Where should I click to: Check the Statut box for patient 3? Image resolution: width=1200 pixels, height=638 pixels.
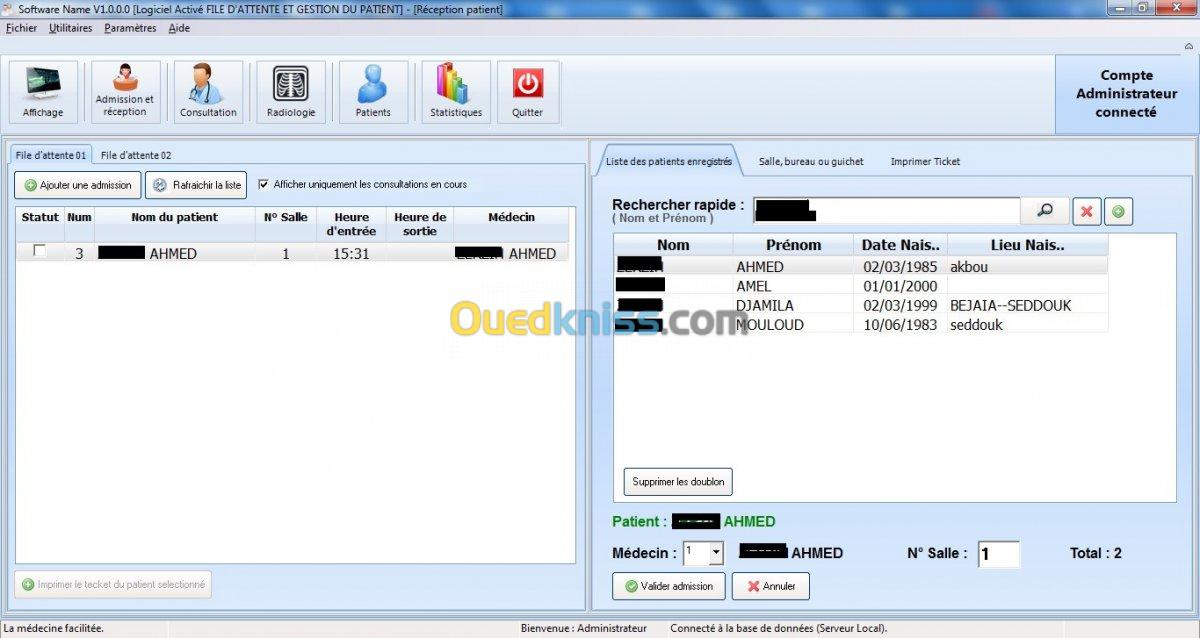click(x=40, y=252)
